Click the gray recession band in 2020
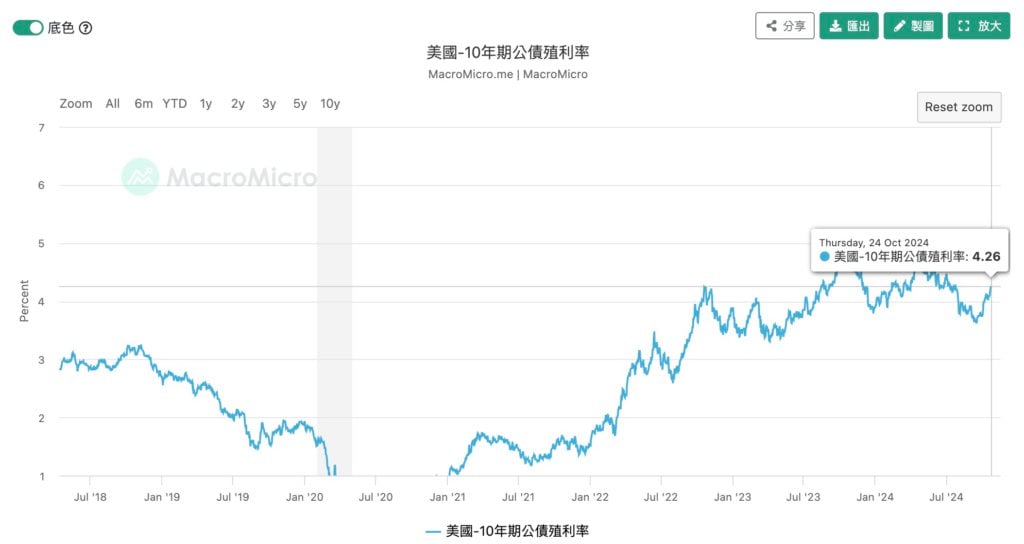Viewport: 1024px width, 544px height. pyautogui.click(x=334, y=300)
